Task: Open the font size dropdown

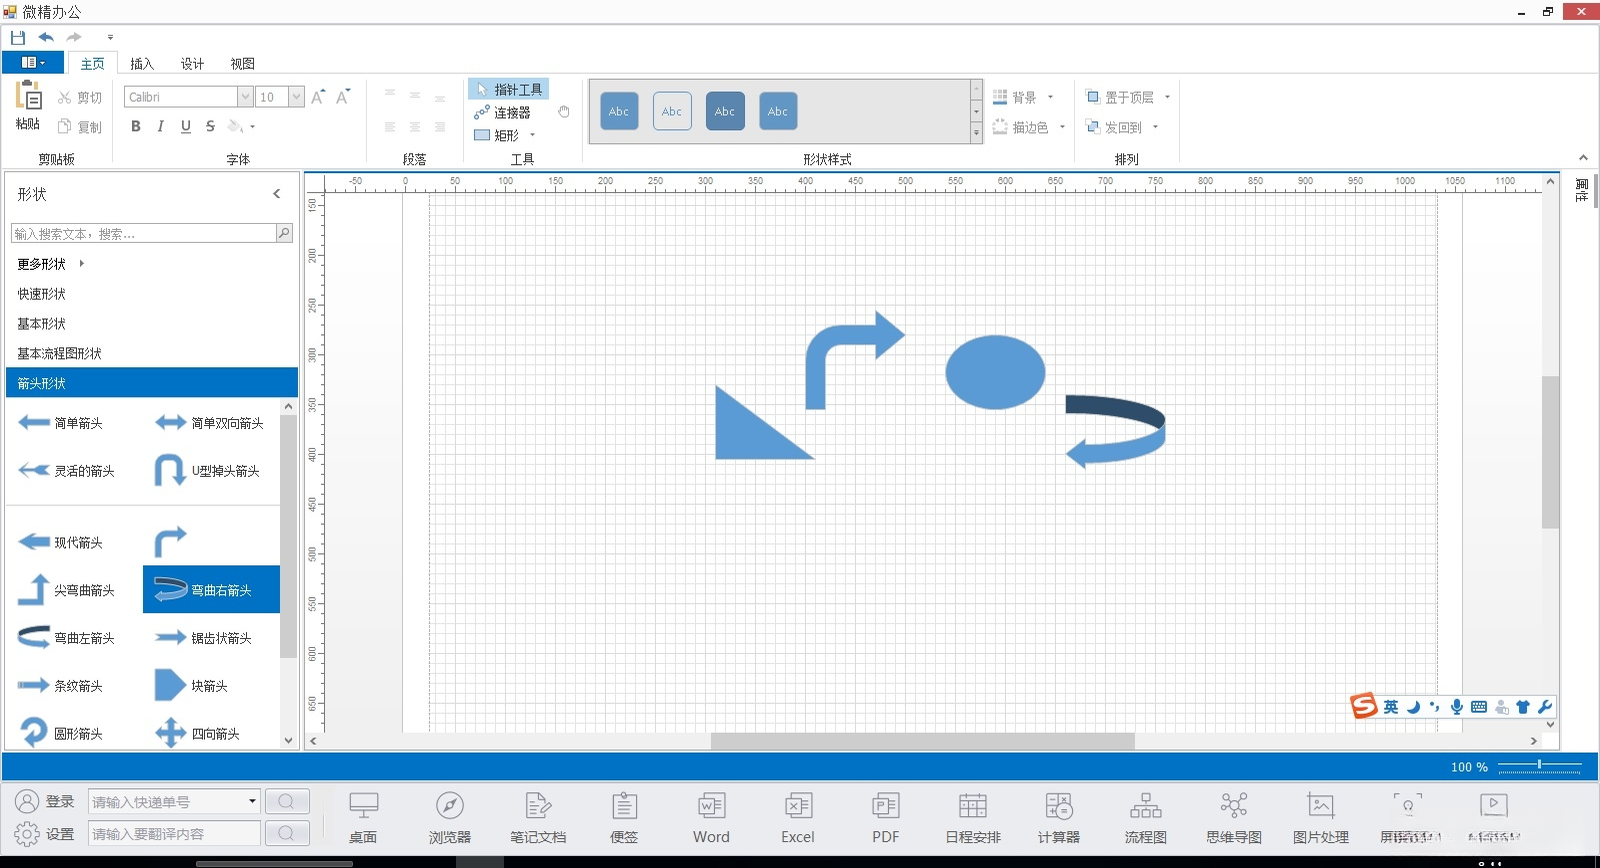Action: click(296, 97)
